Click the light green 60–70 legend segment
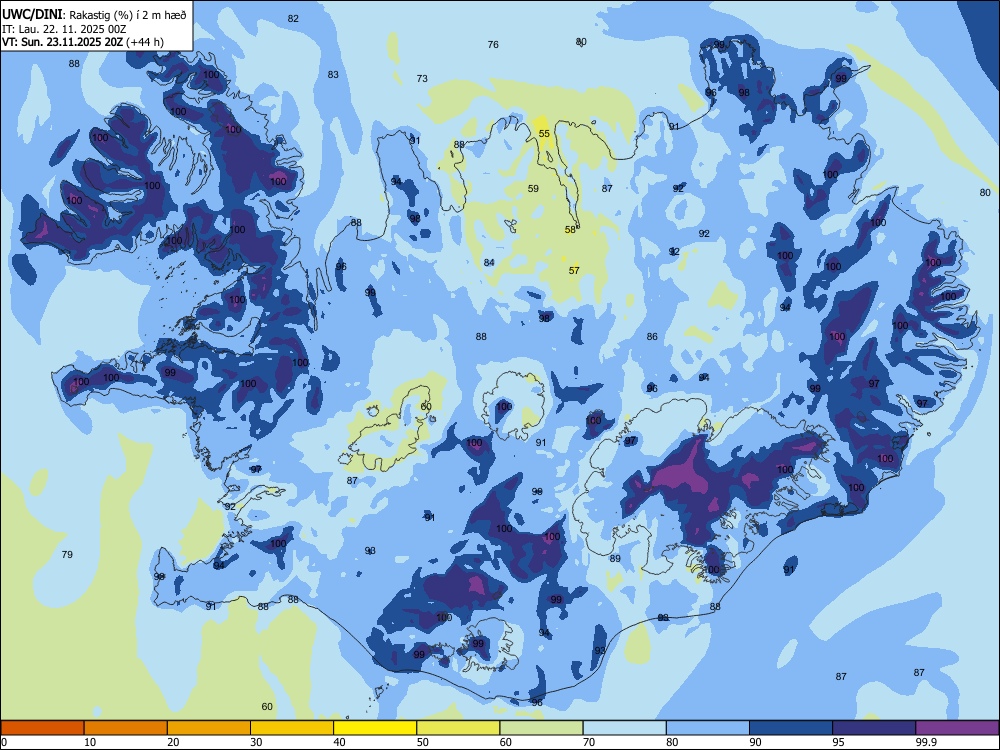 click(x=541, y=728)
